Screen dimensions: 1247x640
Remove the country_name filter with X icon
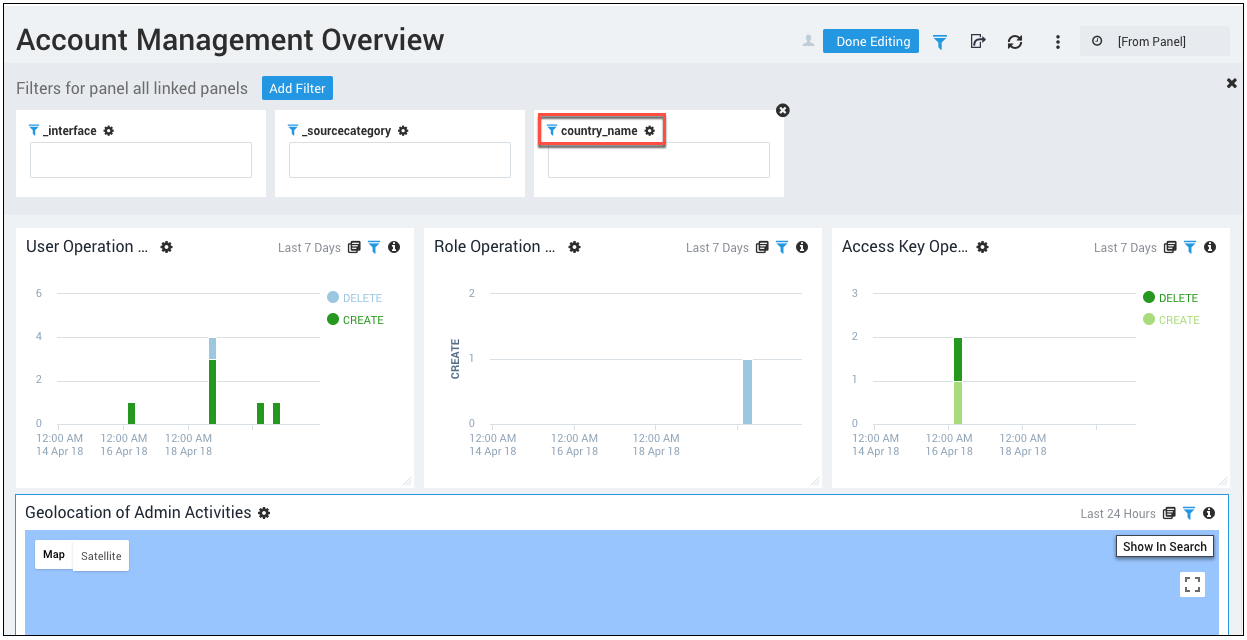point(783,110)
